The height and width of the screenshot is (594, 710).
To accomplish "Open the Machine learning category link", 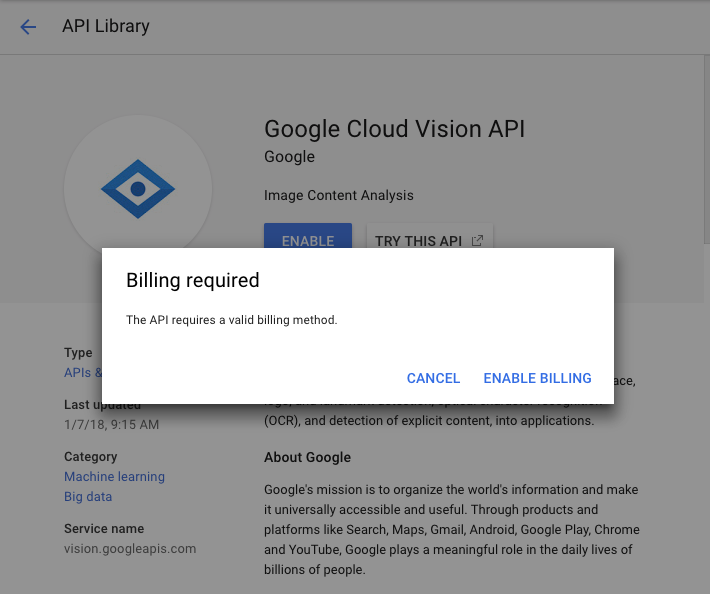I will click(115, 476).
